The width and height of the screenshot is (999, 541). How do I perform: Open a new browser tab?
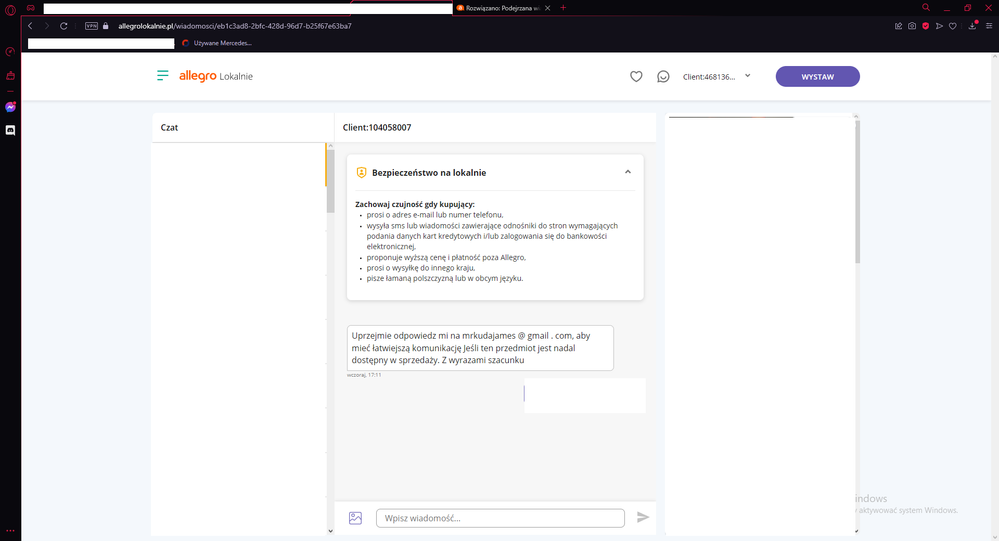point(563,8)
